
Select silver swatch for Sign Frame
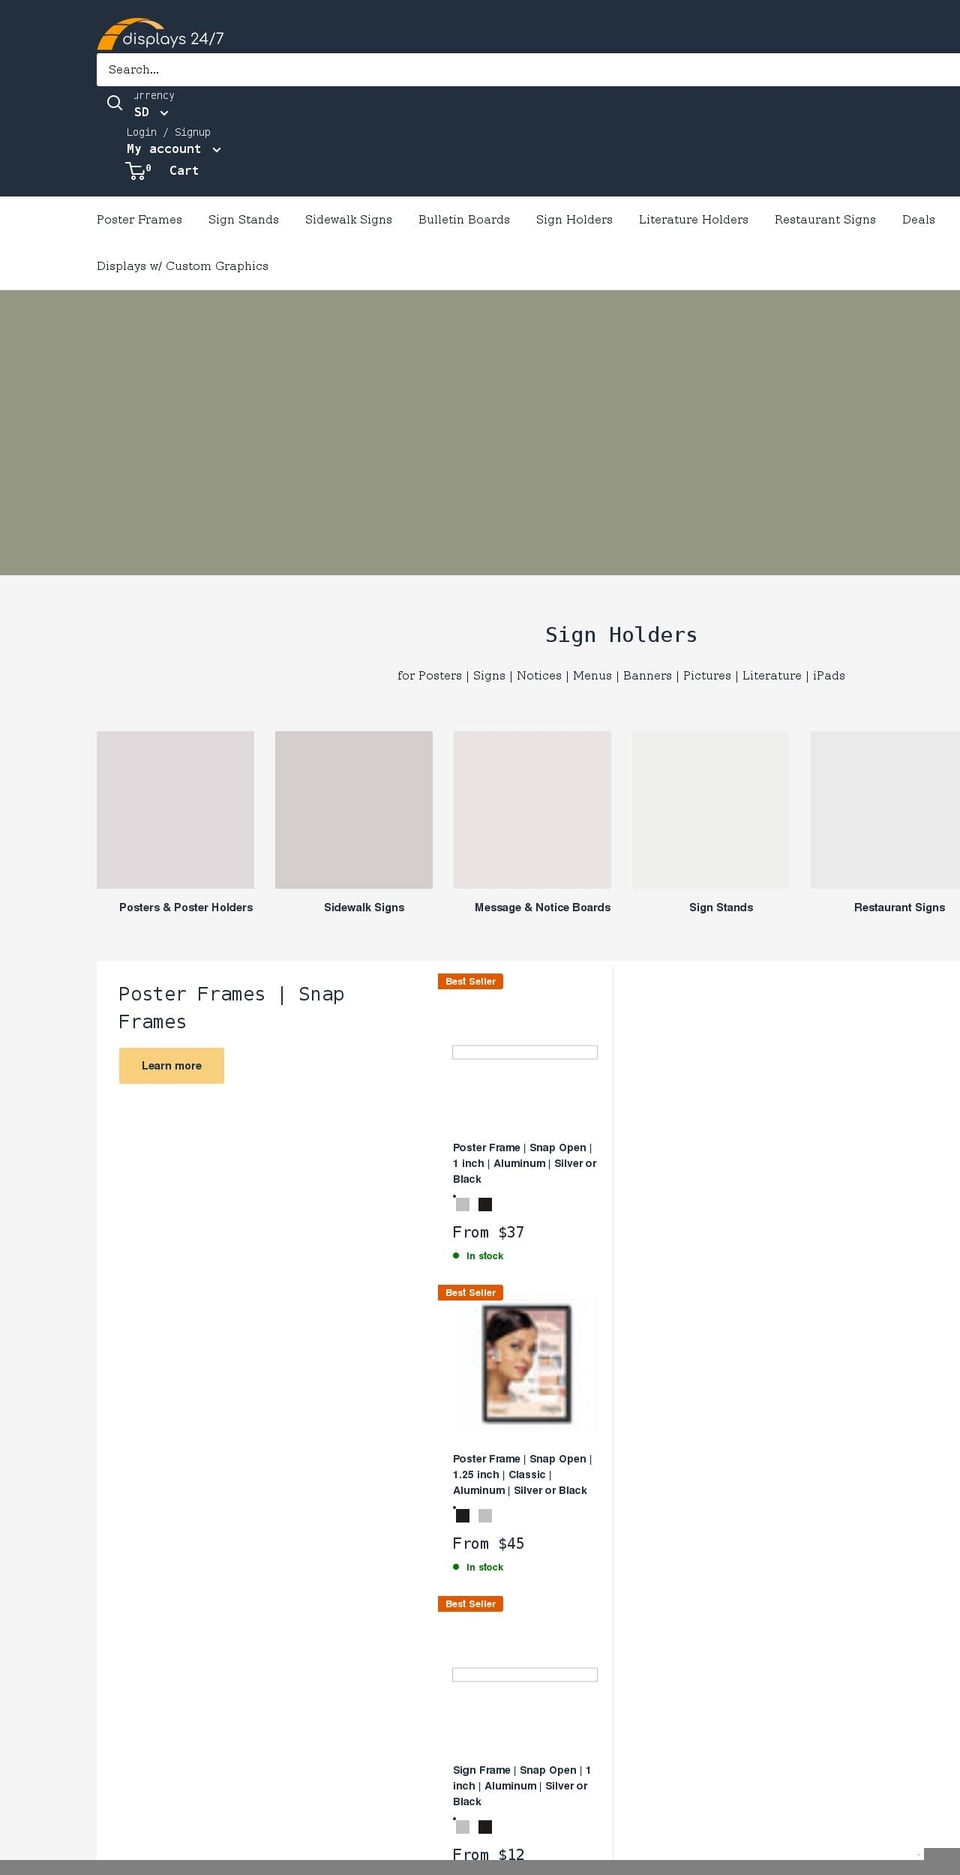click(x=463, y=1827)
